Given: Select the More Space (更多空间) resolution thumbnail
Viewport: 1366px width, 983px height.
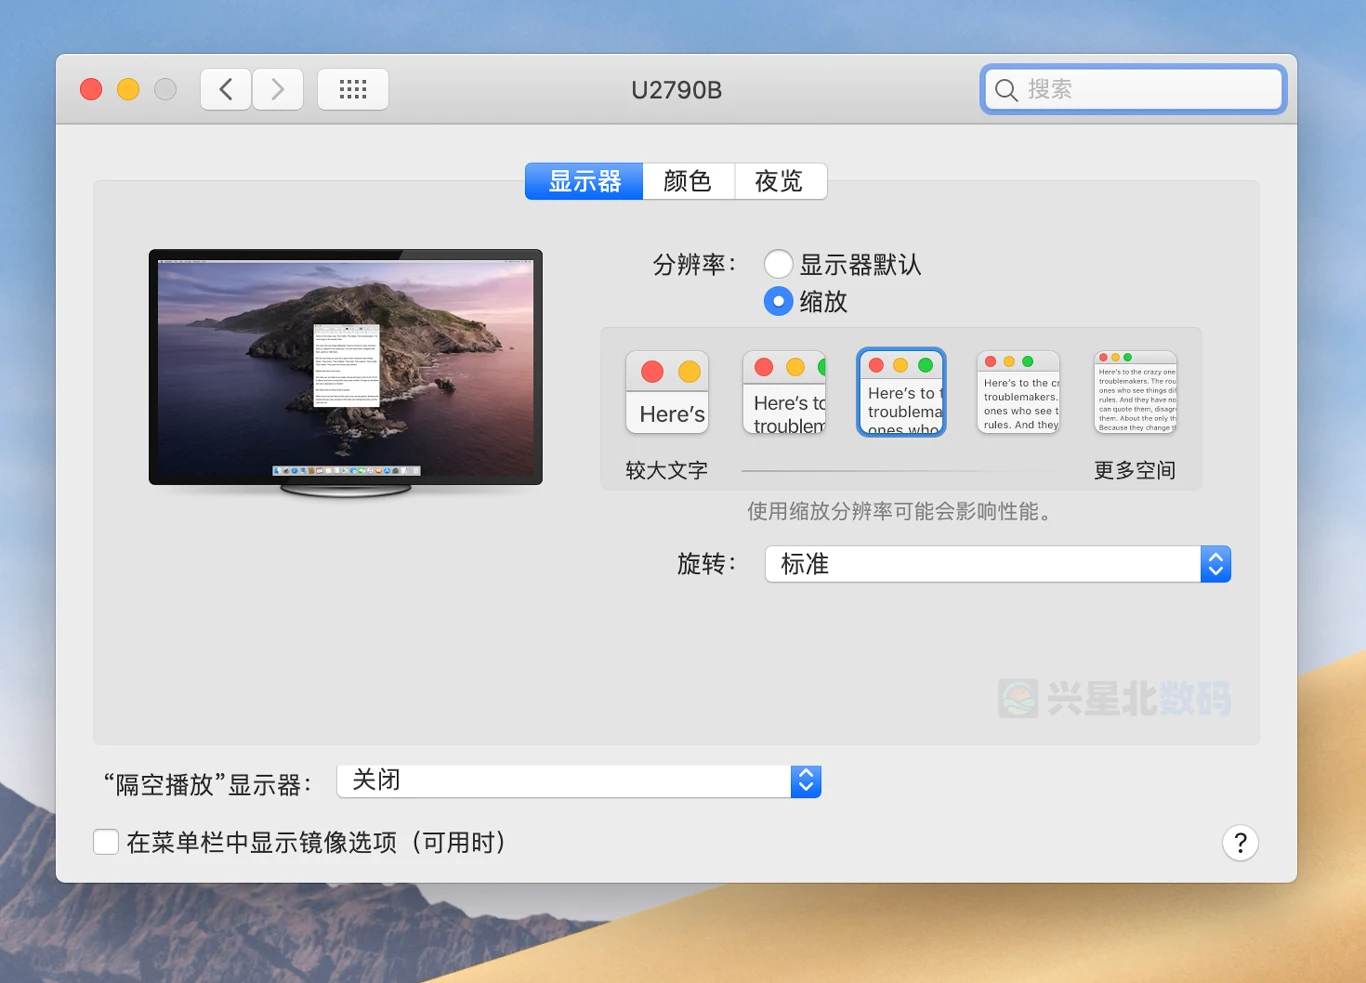Looking at the screenshot, I should (1135, 393).
